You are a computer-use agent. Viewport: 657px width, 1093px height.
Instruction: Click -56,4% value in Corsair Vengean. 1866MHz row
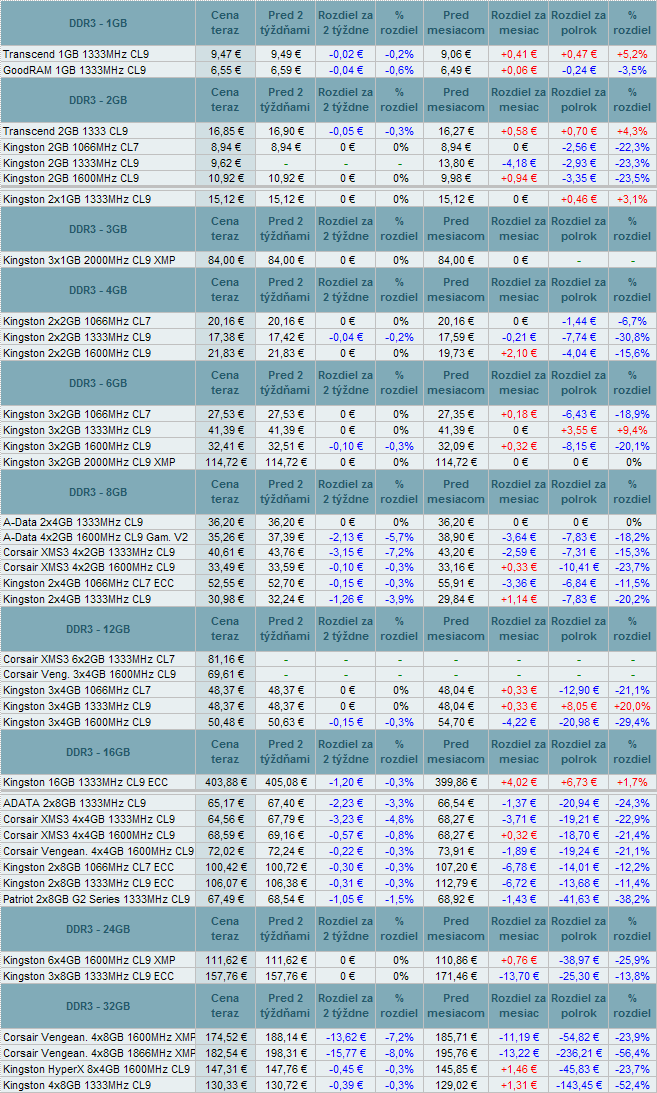[x=633, y=1053]
